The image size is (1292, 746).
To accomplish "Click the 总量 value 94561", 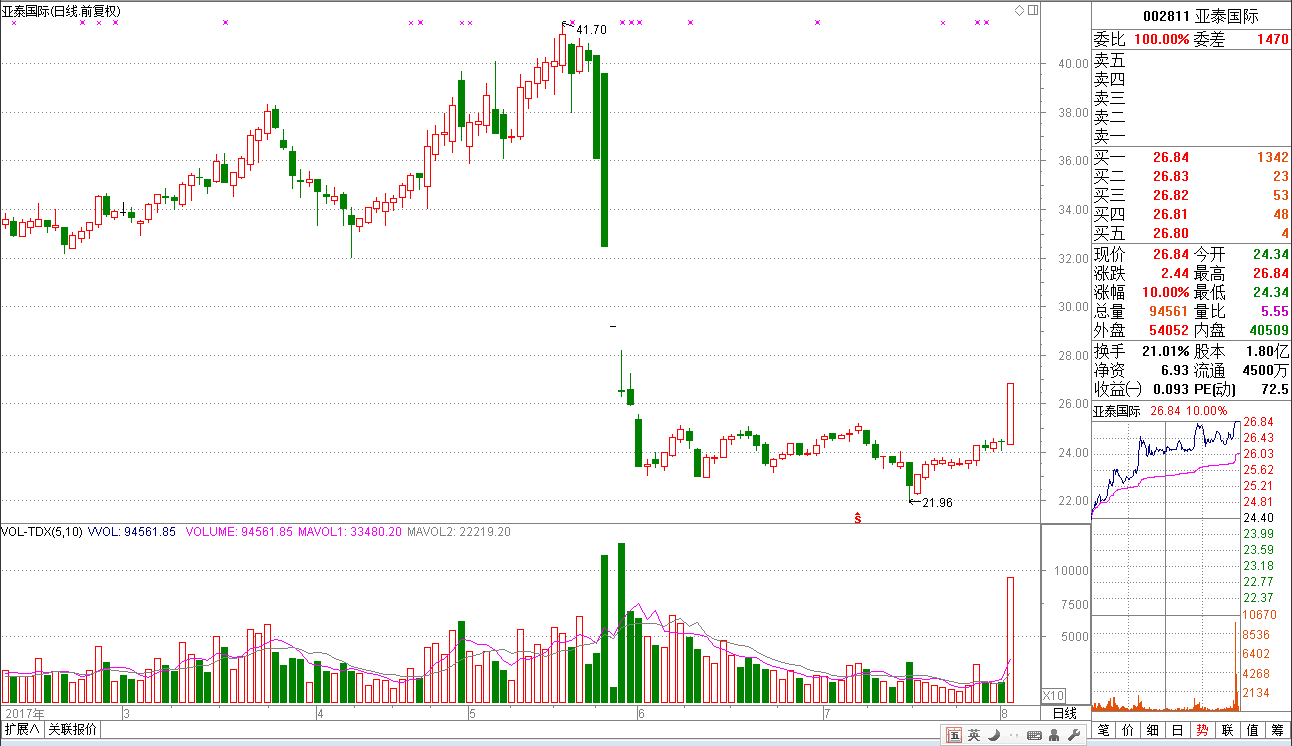I will pyautogui.click(x=1169, y=311).
